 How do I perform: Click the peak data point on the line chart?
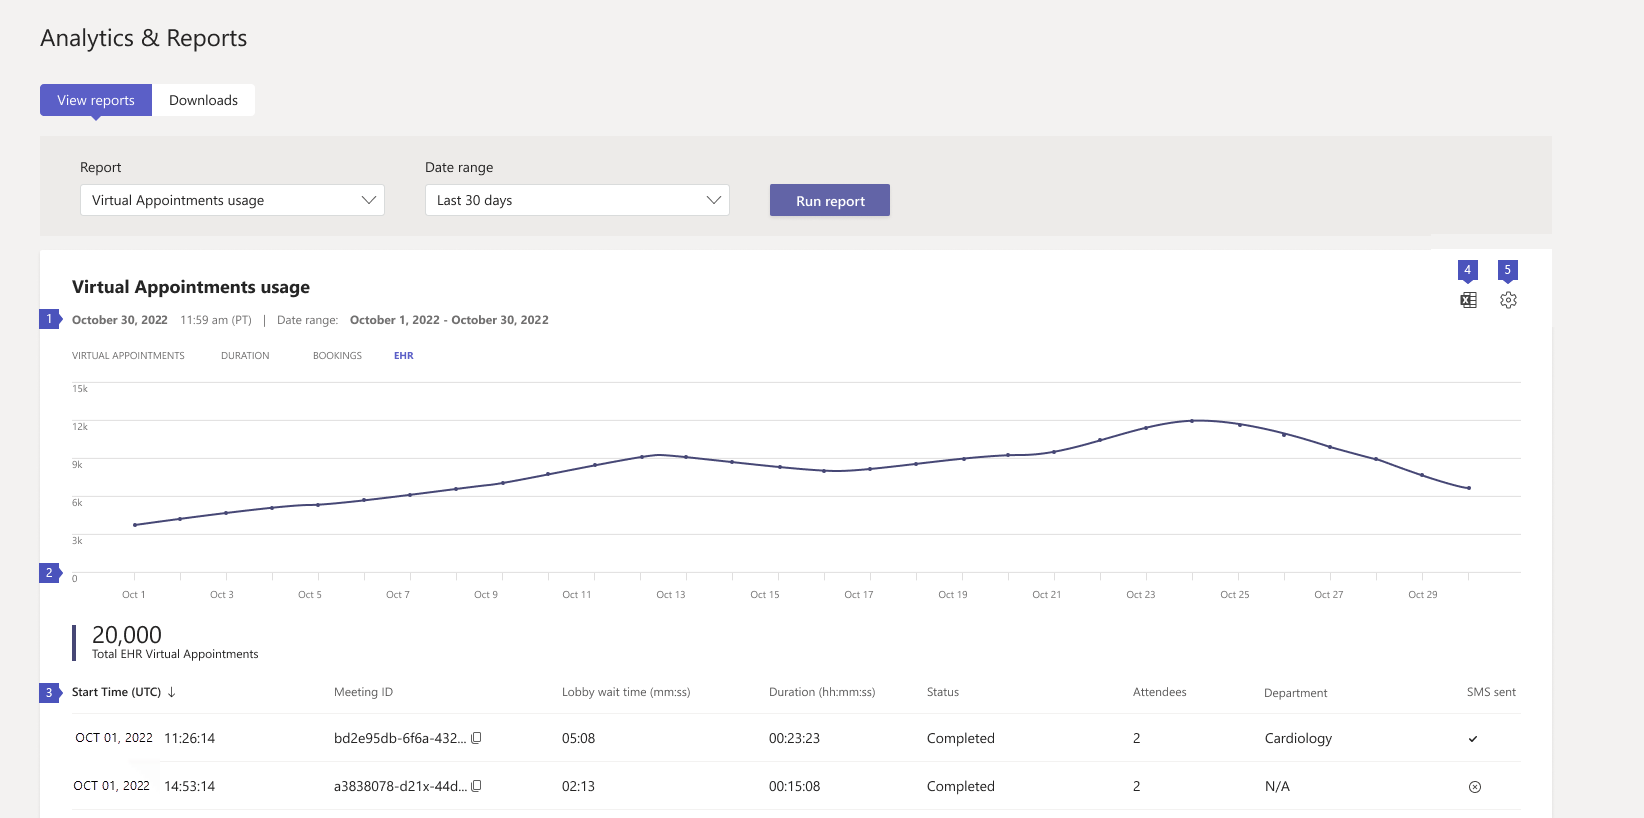tap(1192, 421)
